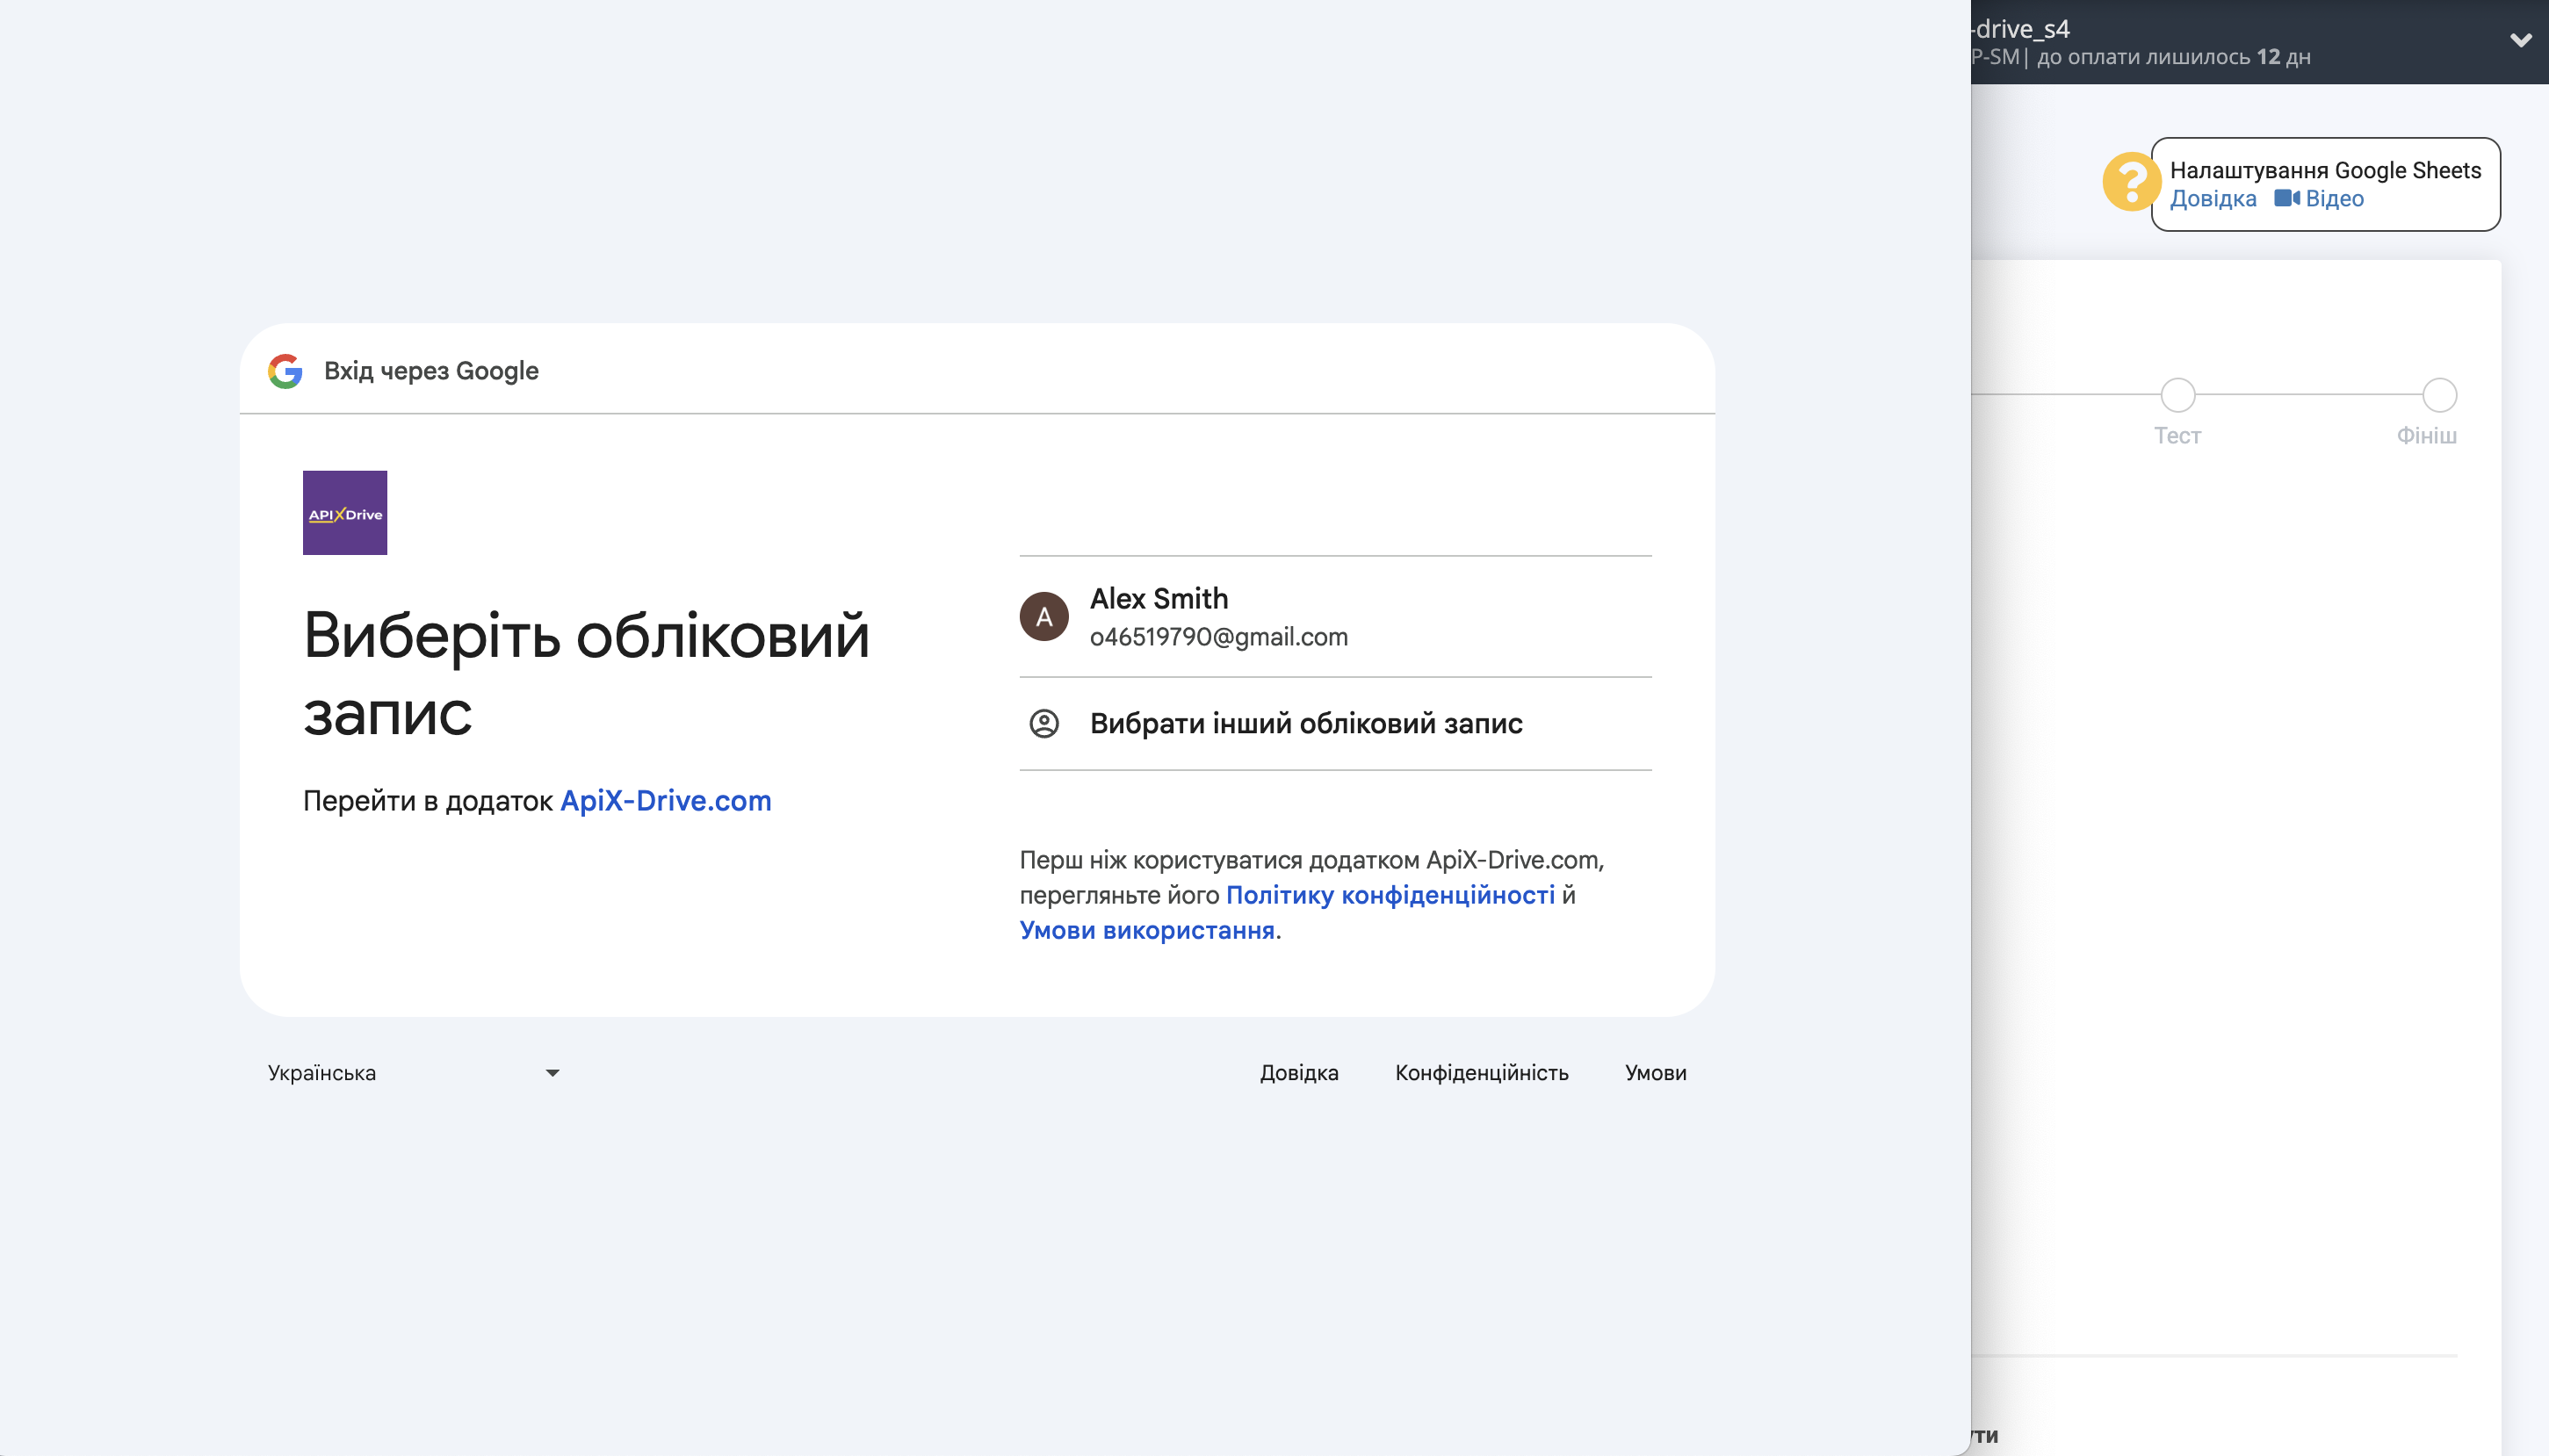Open the Конфіденційність footer item

(x=1481, y=1072)
